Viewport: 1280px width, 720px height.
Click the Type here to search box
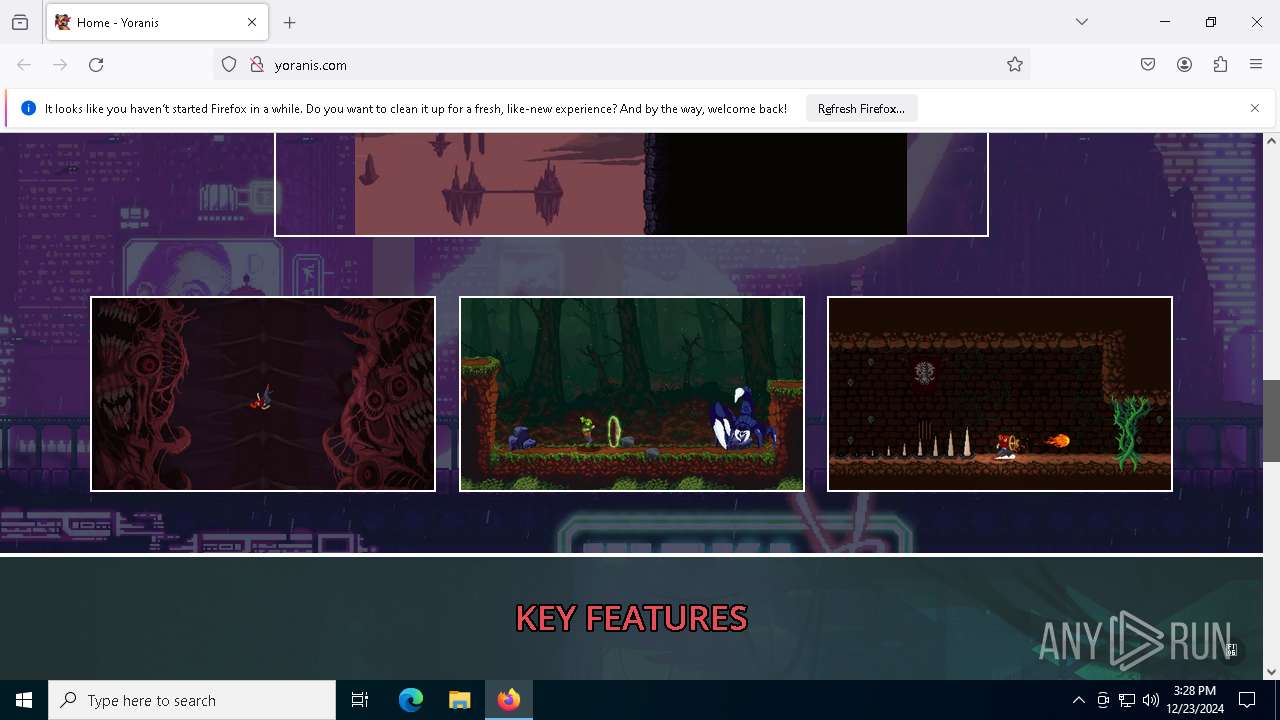[x=192, y=700]
